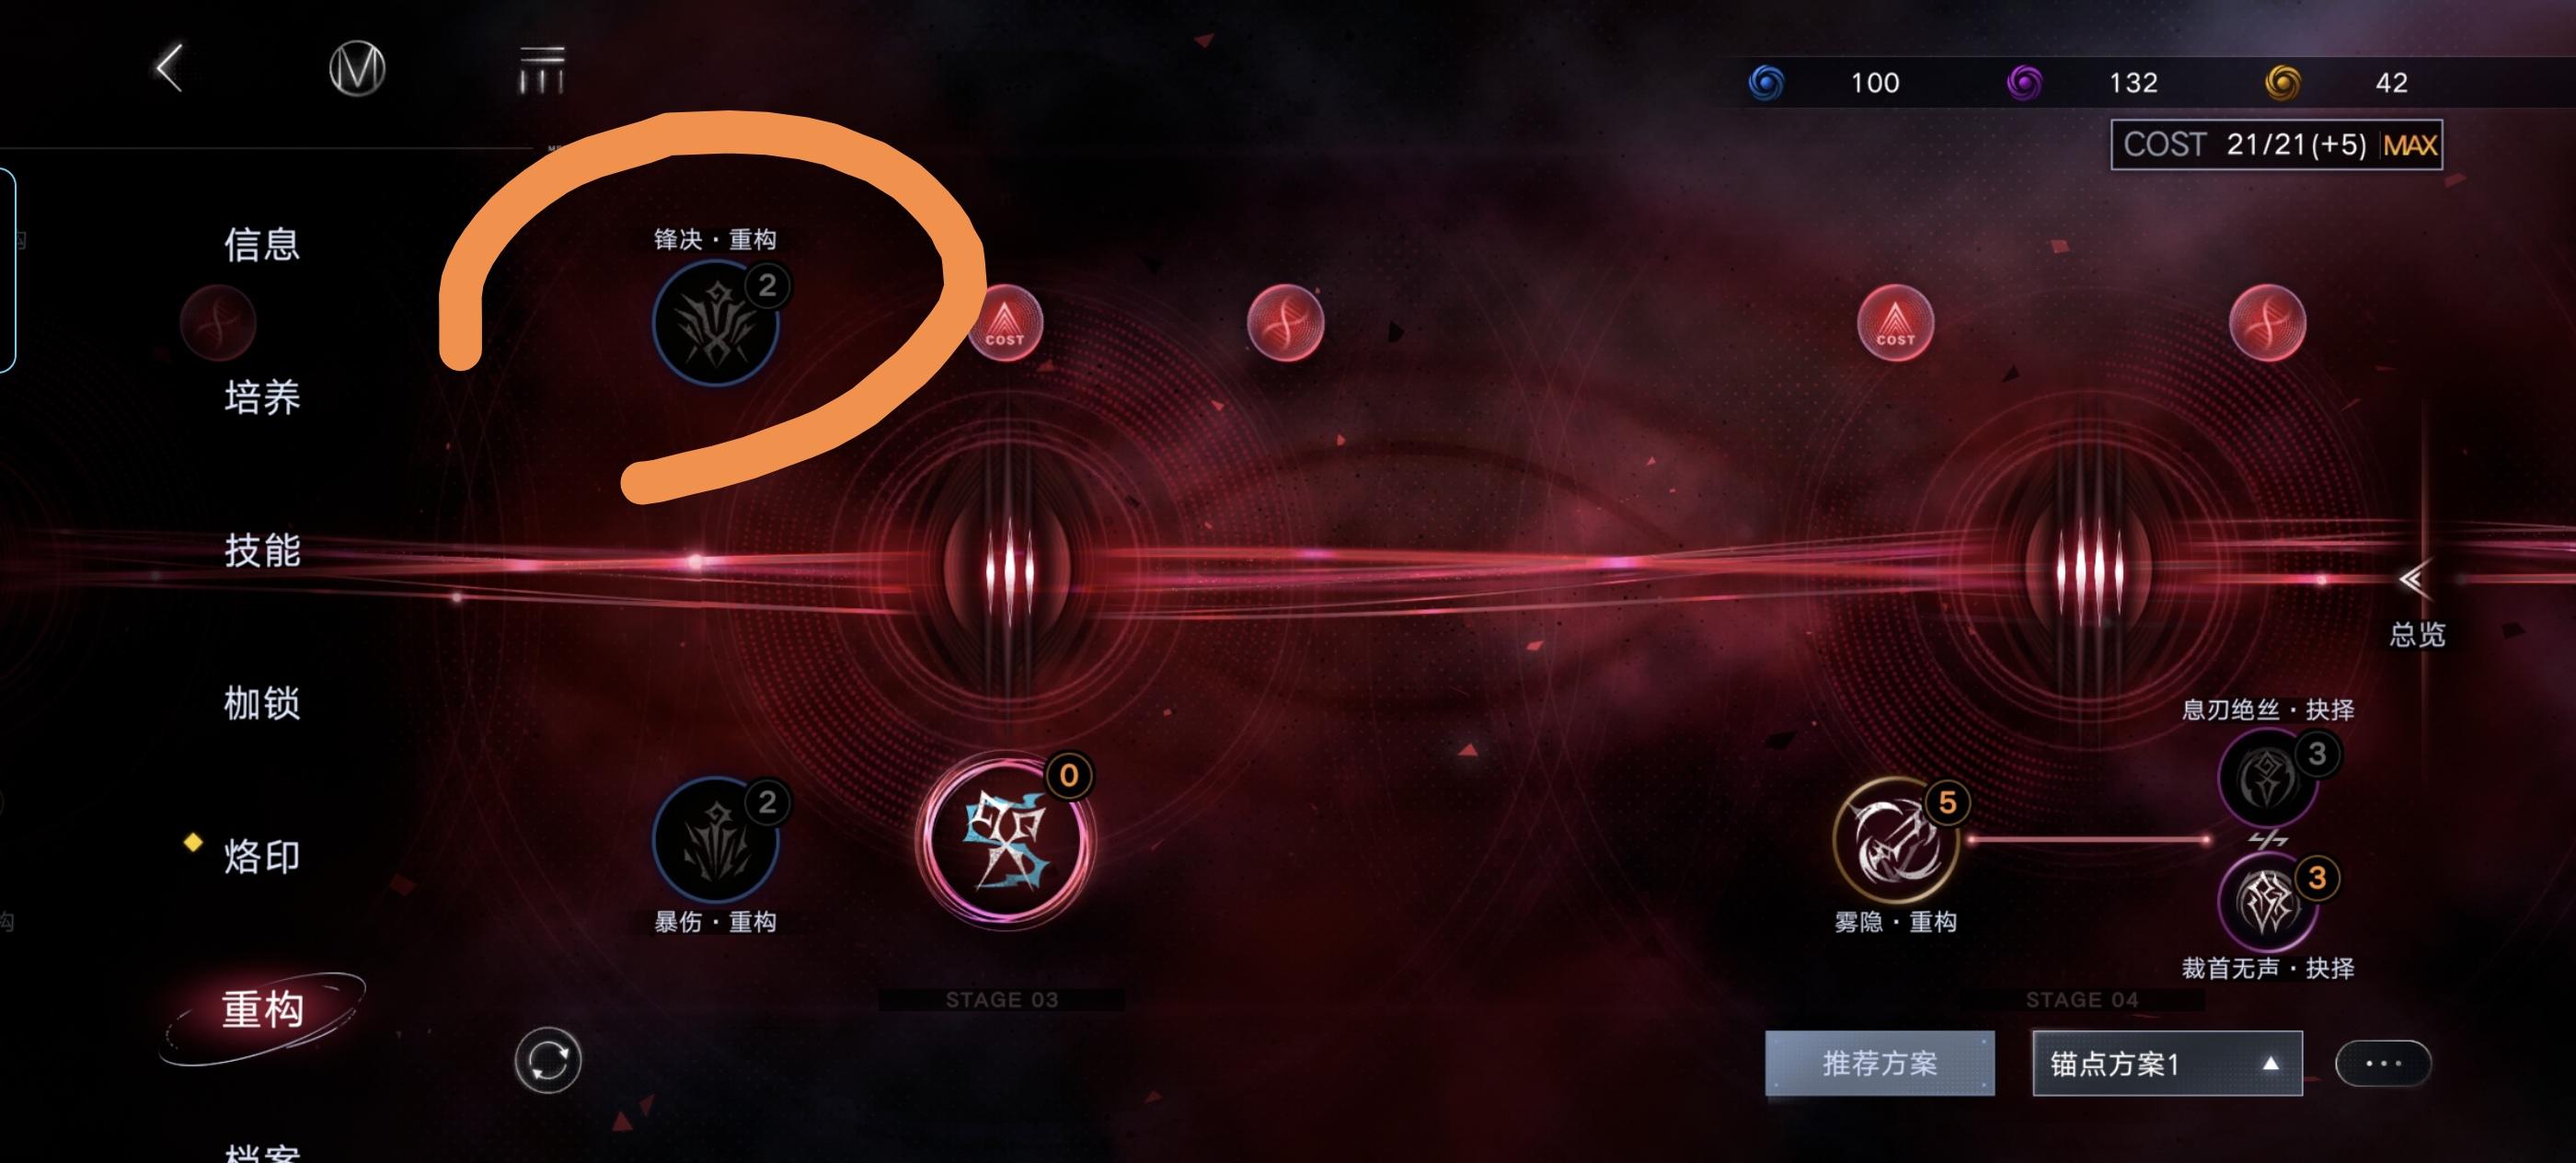2576x1163 pixels.
Task: Tap the STAGE 03 core emblem
Action: [x=1005, y=838]
